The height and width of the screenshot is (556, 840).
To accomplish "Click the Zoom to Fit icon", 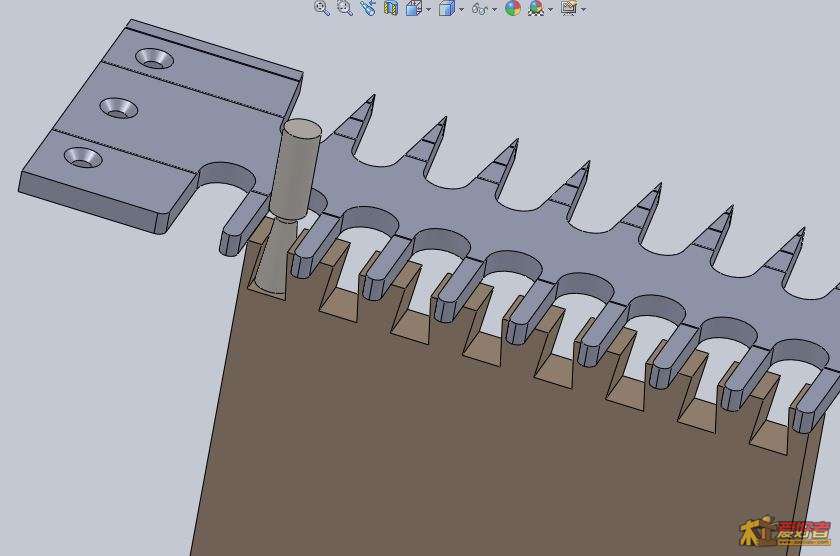I will click(x=322, y=8).
